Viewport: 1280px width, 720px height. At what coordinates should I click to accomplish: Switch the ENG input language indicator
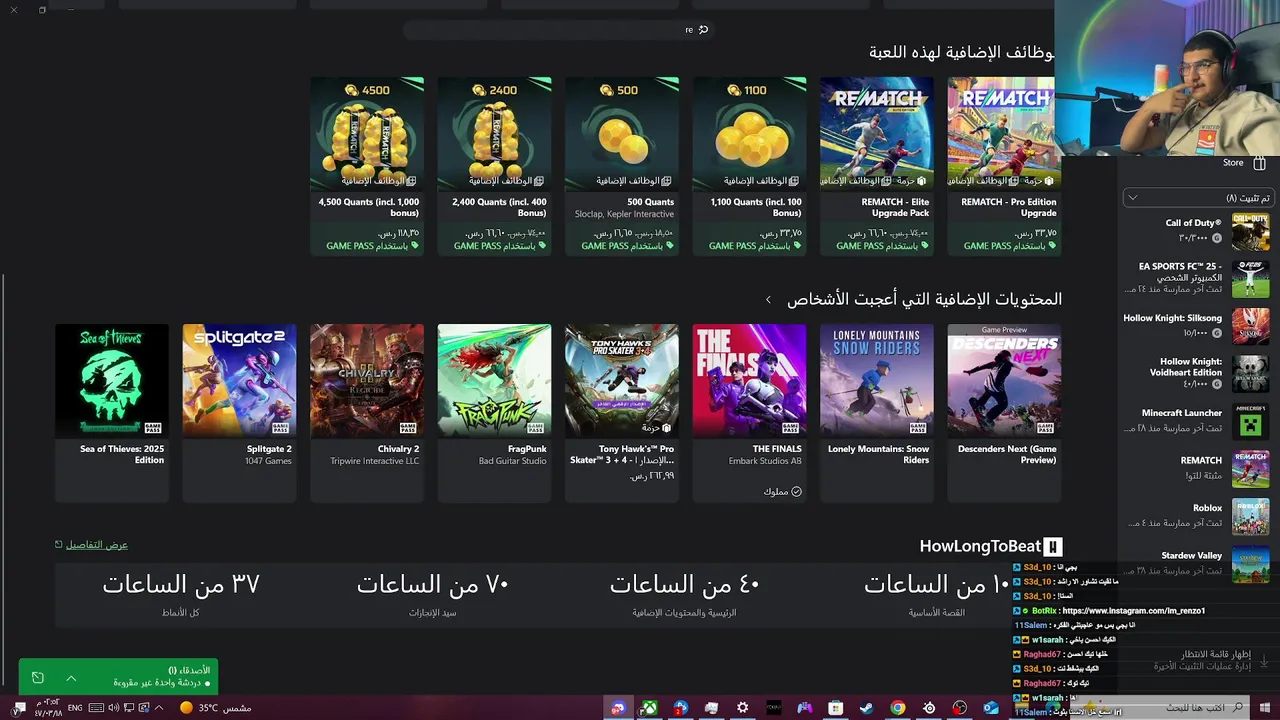click(75, 708)
